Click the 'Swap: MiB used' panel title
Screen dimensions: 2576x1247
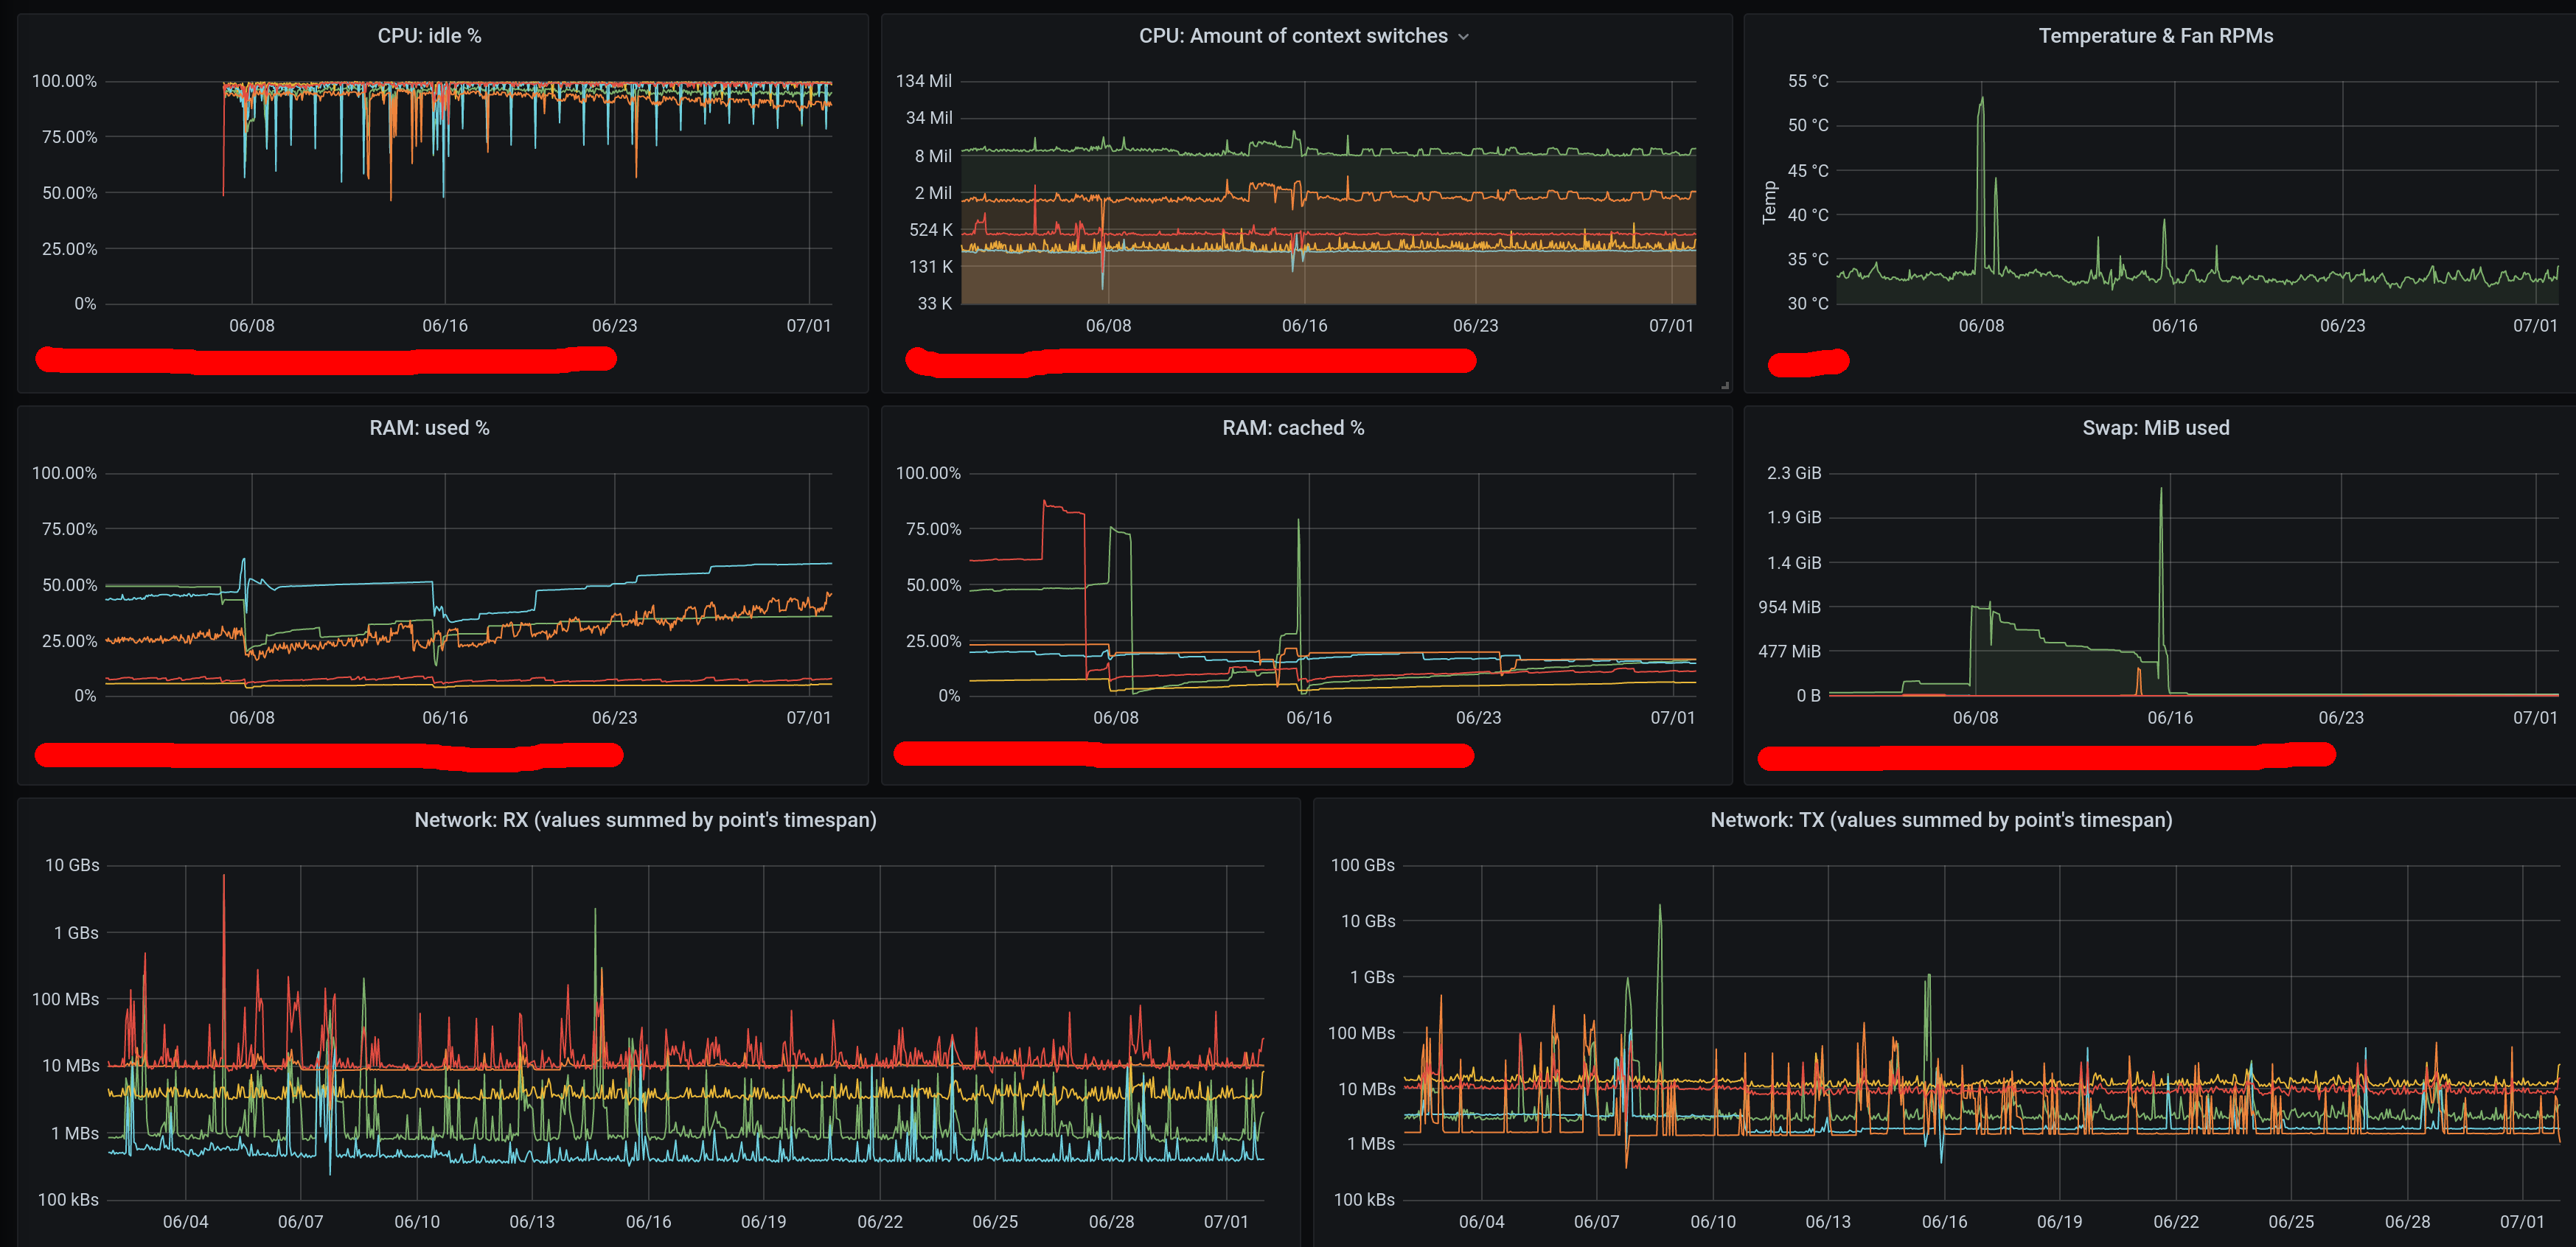[2155, 428]
